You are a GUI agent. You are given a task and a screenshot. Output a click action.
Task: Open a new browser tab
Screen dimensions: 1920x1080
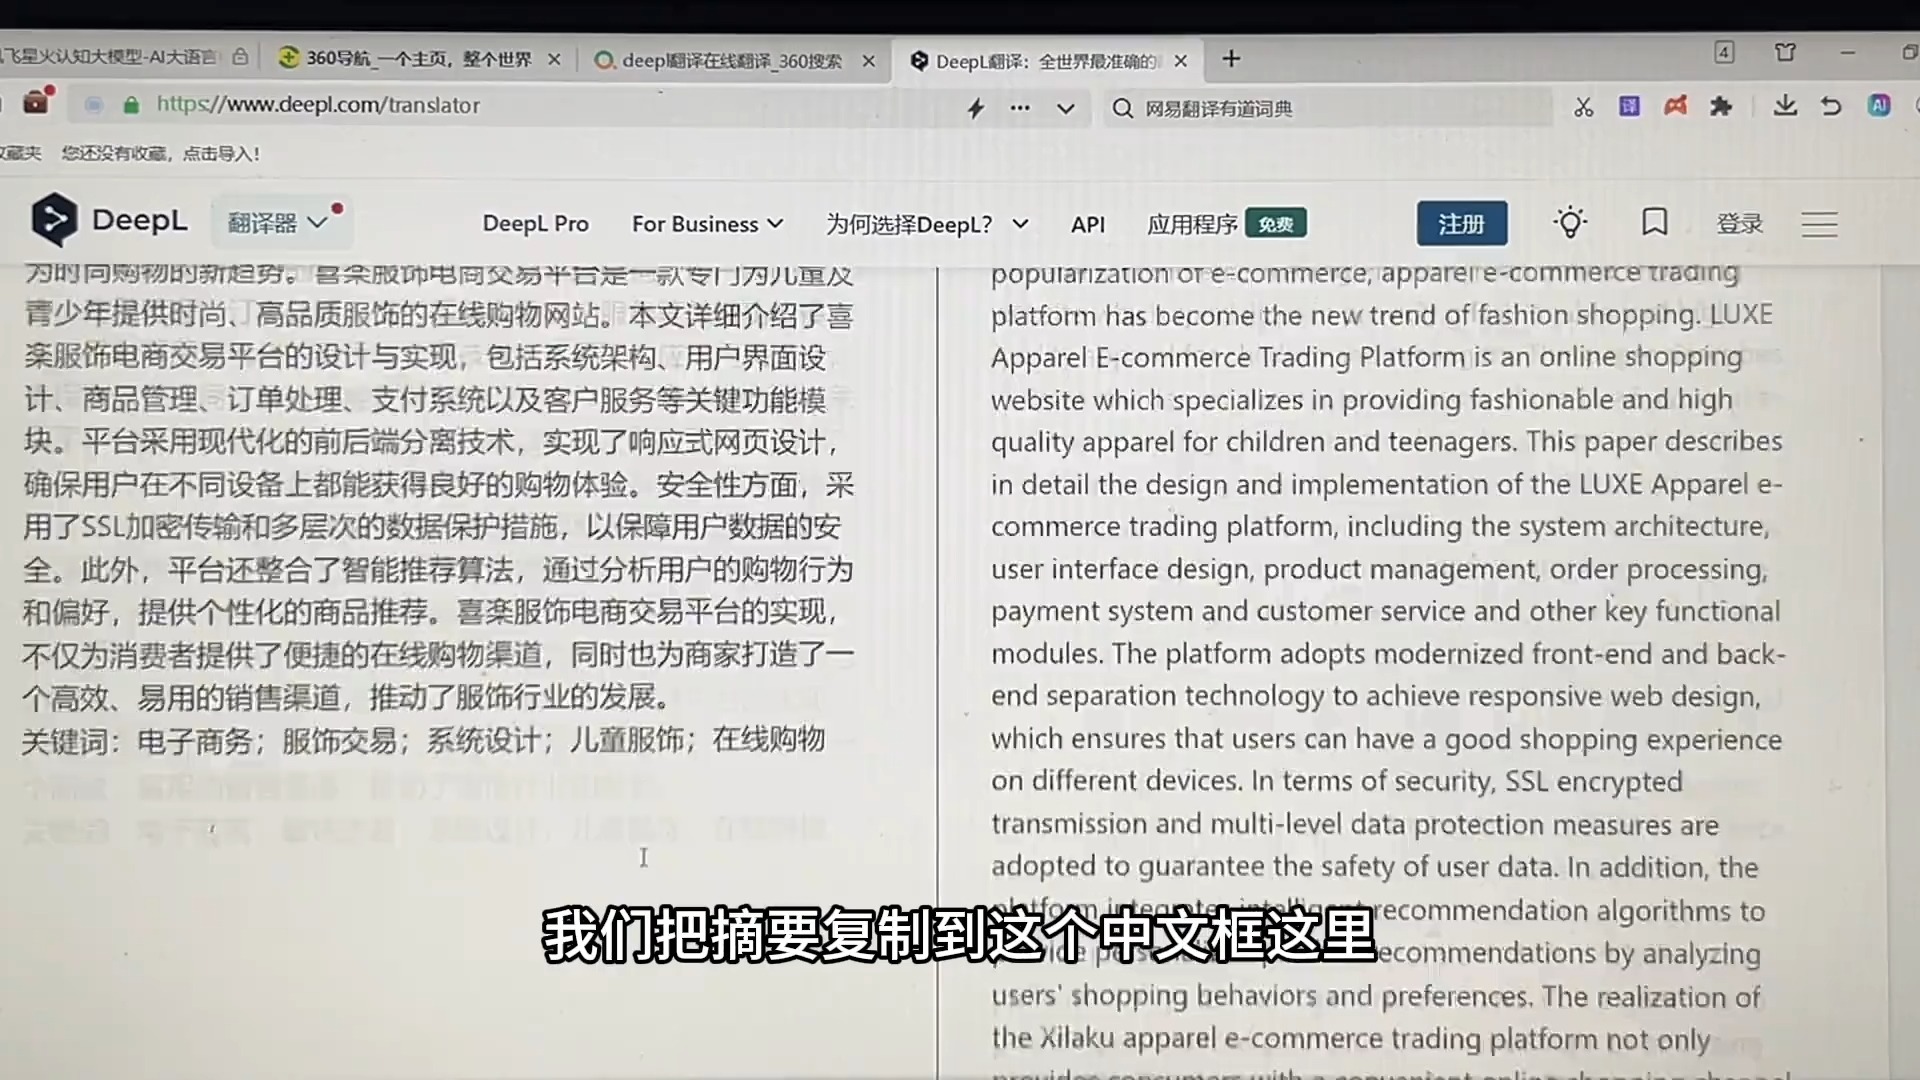[x=1231, y=59]
